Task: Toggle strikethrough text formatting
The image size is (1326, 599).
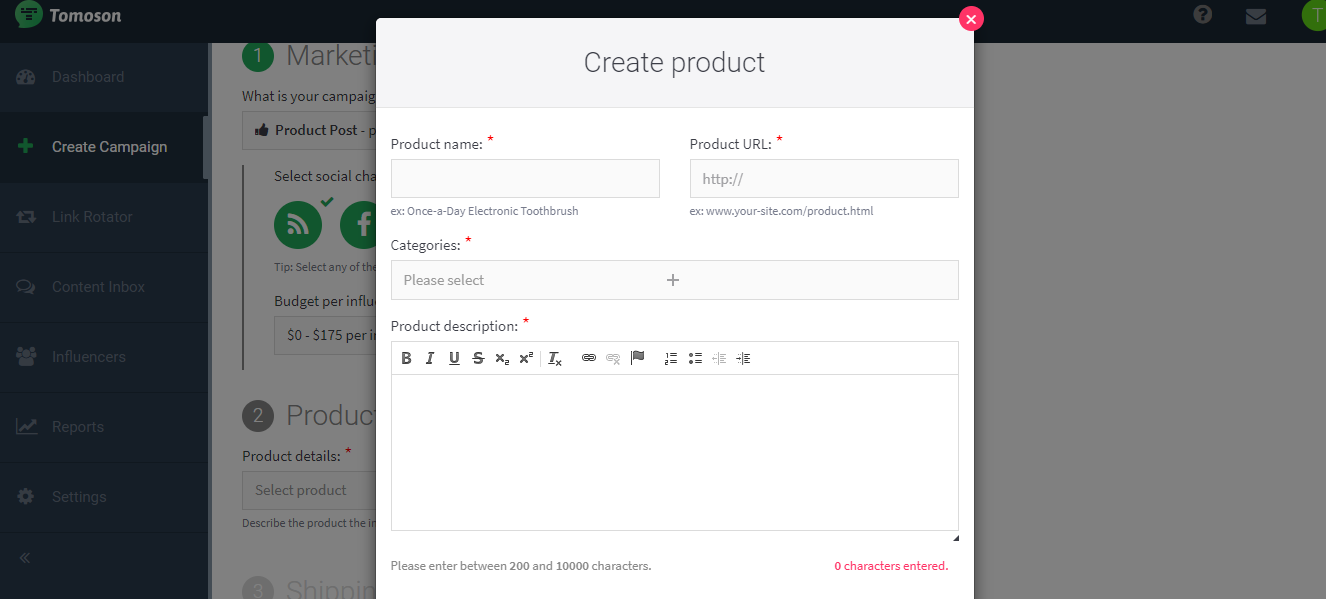Action: 478,358
